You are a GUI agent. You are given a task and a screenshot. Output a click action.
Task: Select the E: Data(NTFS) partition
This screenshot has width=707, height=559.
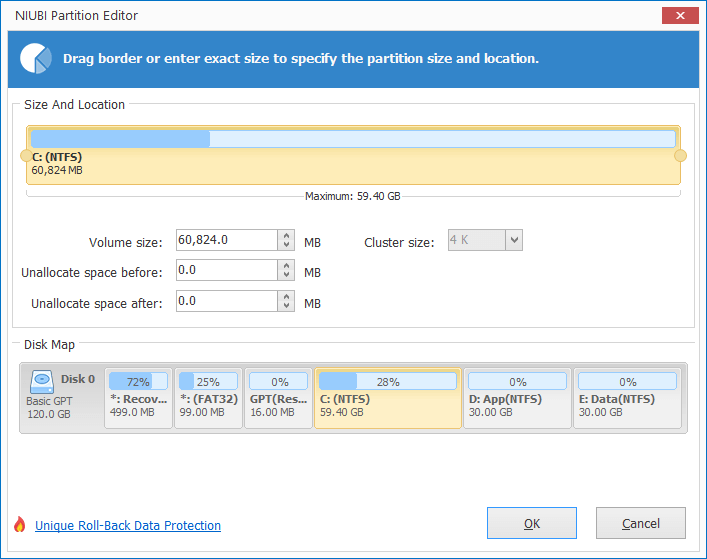(x=627, y=398)
